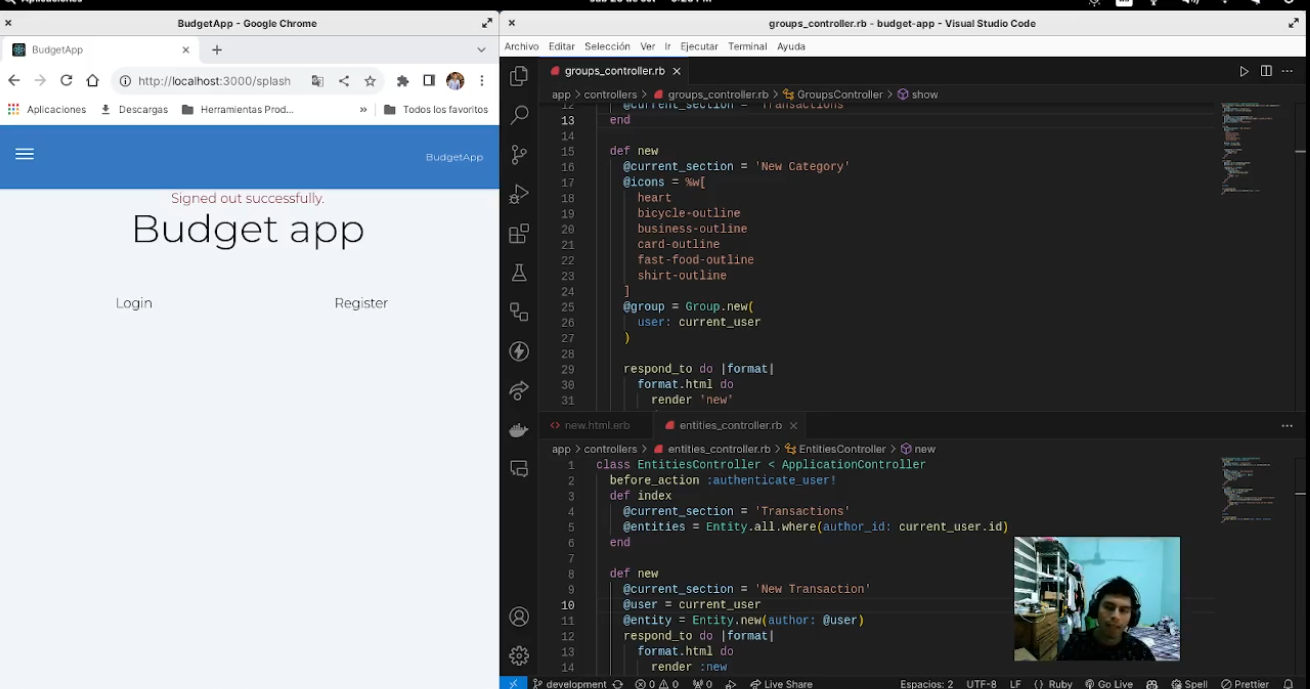Click the Run file play button in editor

(1244, 71)
